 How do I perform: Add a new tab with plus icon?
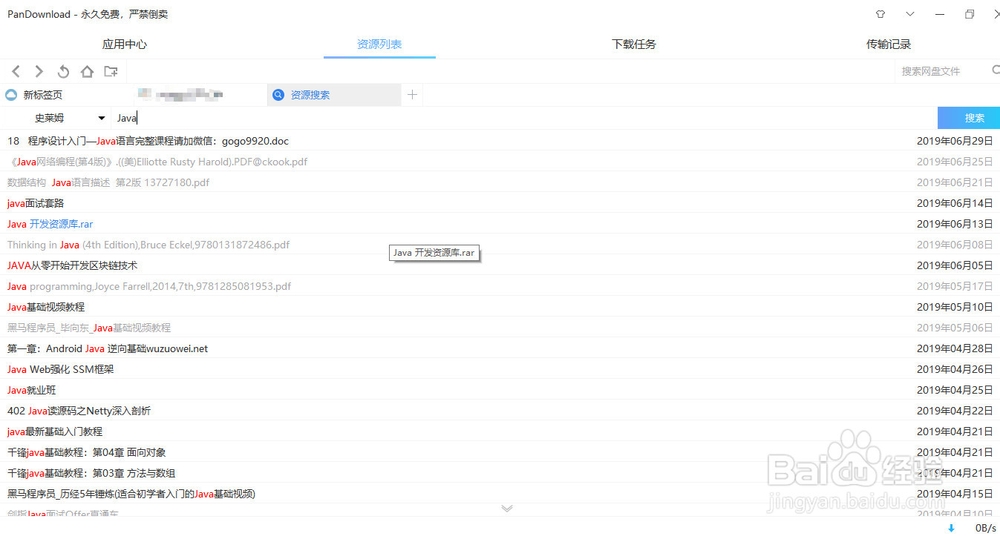[x=412, y=95]
